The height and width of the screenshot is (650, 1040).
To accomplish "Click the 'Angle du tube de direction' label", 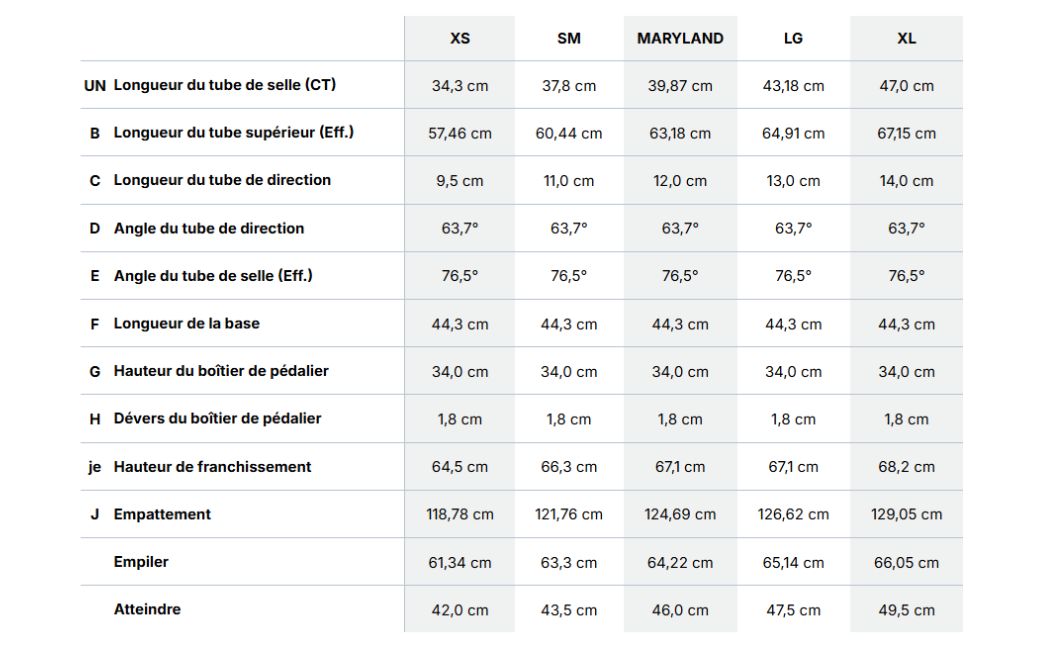I will pyautogui.click(x=209, y=228).
